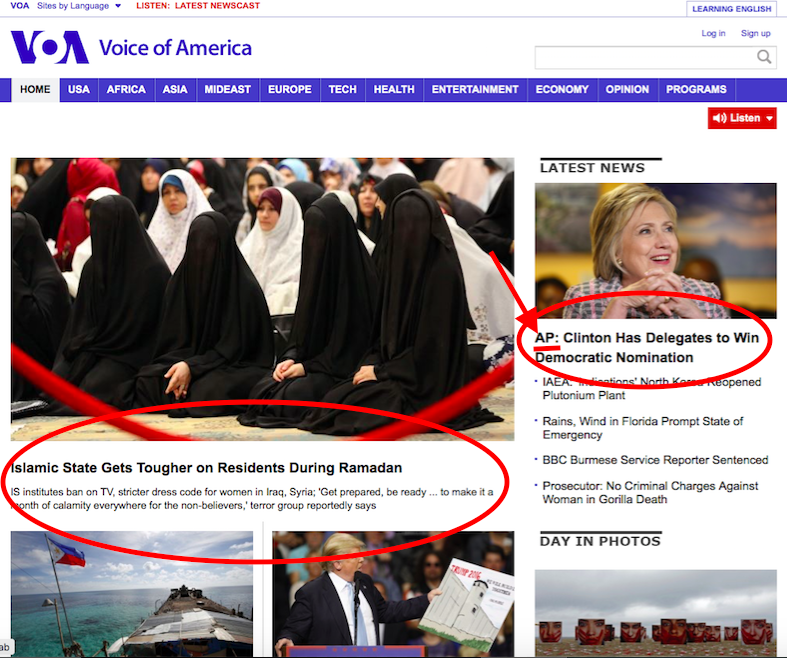Expand the Sites by Language menu
This screenshot has height=658, width=787.
point(79,6)
